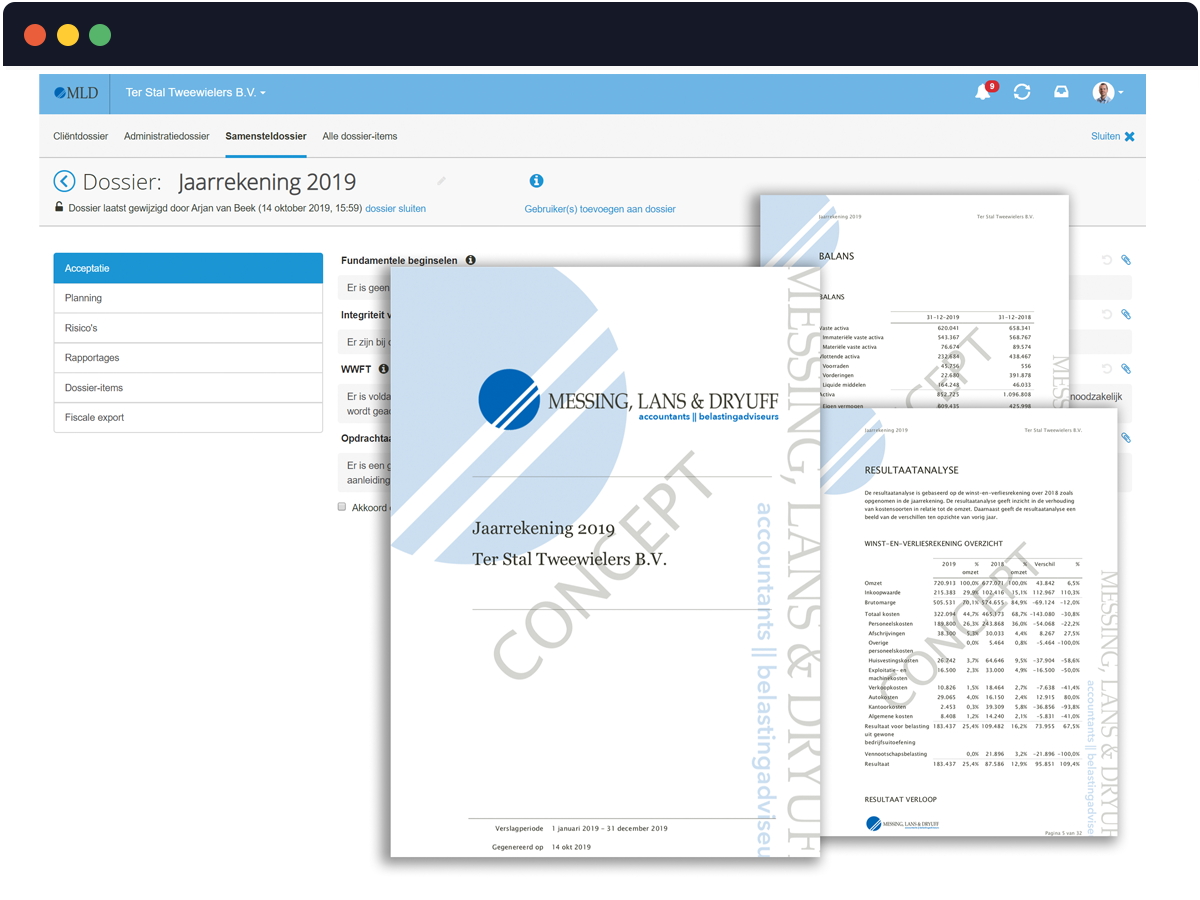The width and height of the screenshot is (1200, 900).
Task: Click the Fundamentele beginselen heading
Action: pyautogui.click(x=399, y=260)
